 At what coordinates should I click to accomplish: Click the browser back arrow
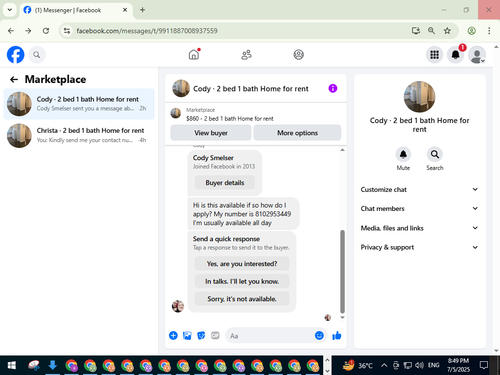coord(11,31)
